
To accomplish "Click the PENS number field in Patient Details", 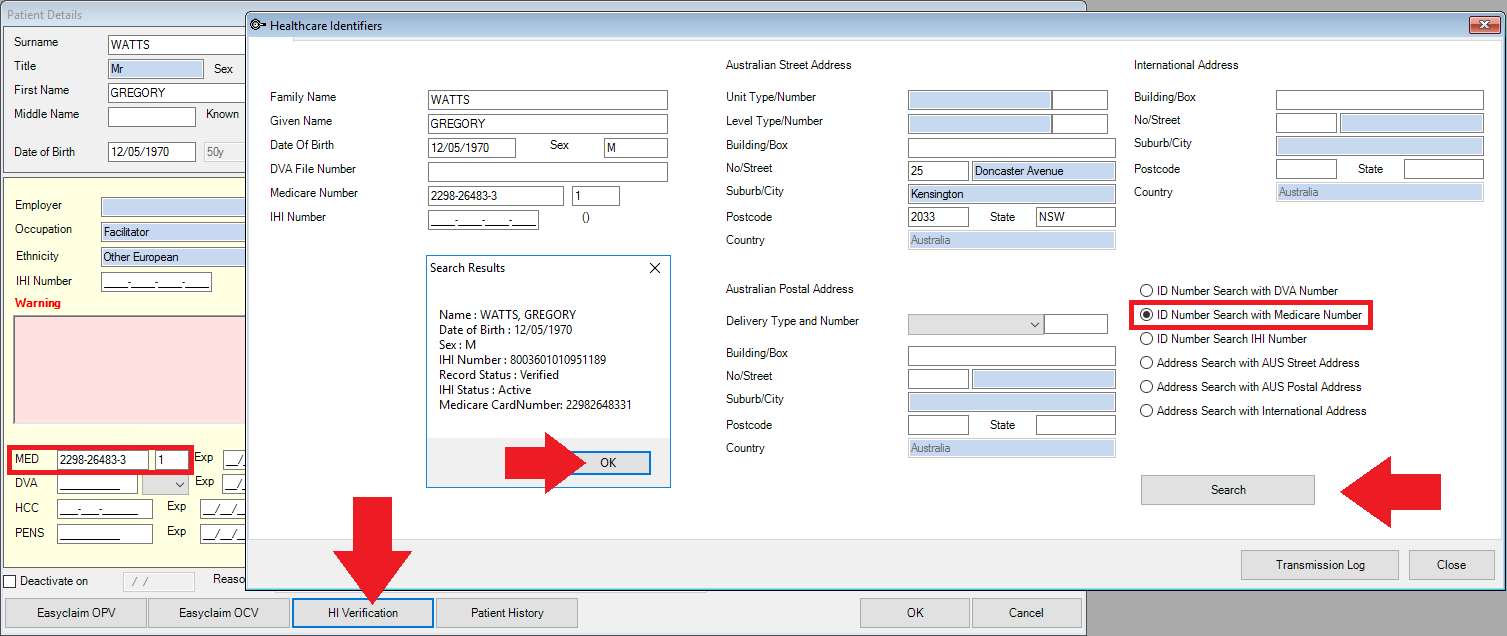I will point(105,533).
